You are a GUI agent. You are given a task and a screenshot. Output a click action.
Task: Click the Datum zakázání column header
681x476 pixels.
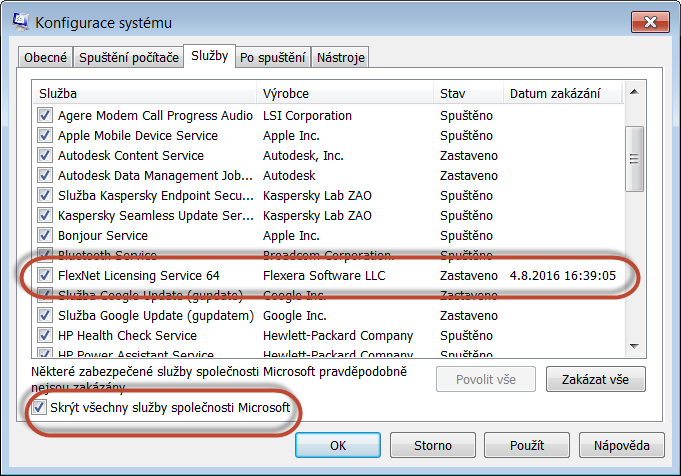click(562, 93)
